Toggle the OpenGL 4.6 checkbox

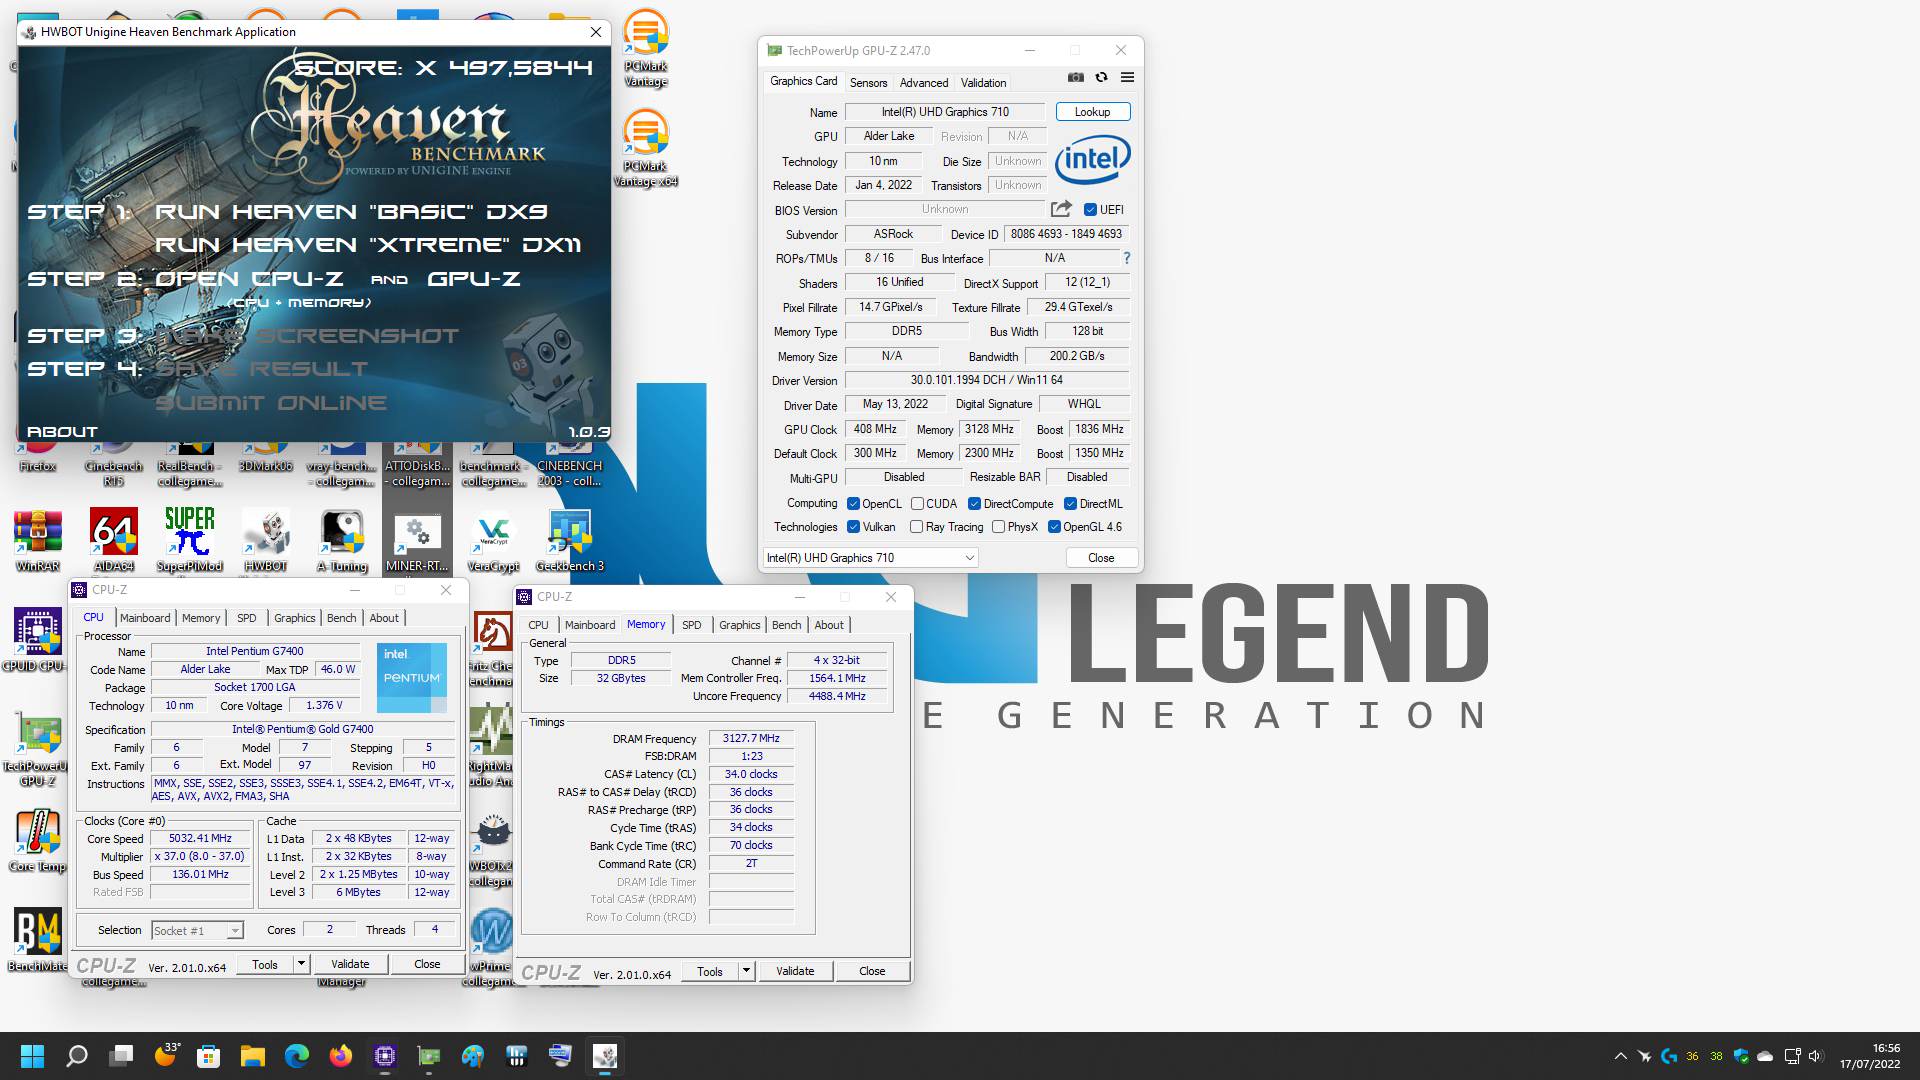point(1054,527)
